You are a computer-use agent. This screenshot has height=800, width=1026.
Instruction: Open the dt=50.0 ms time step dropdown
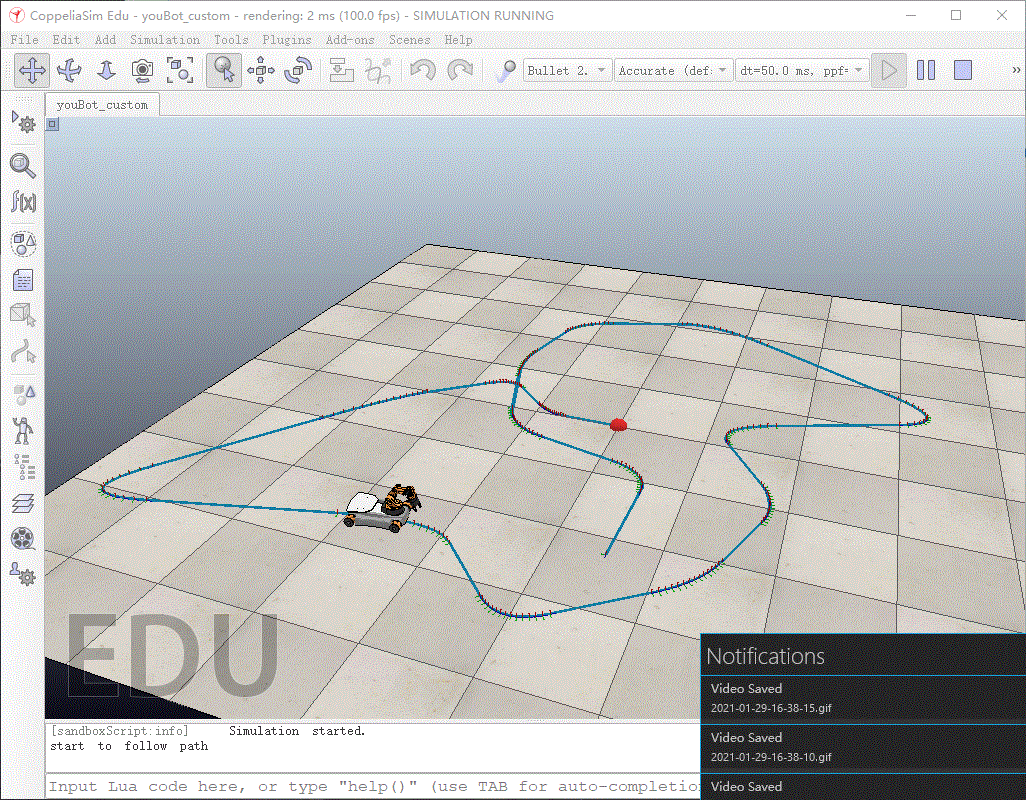click(x=802, y=70)
